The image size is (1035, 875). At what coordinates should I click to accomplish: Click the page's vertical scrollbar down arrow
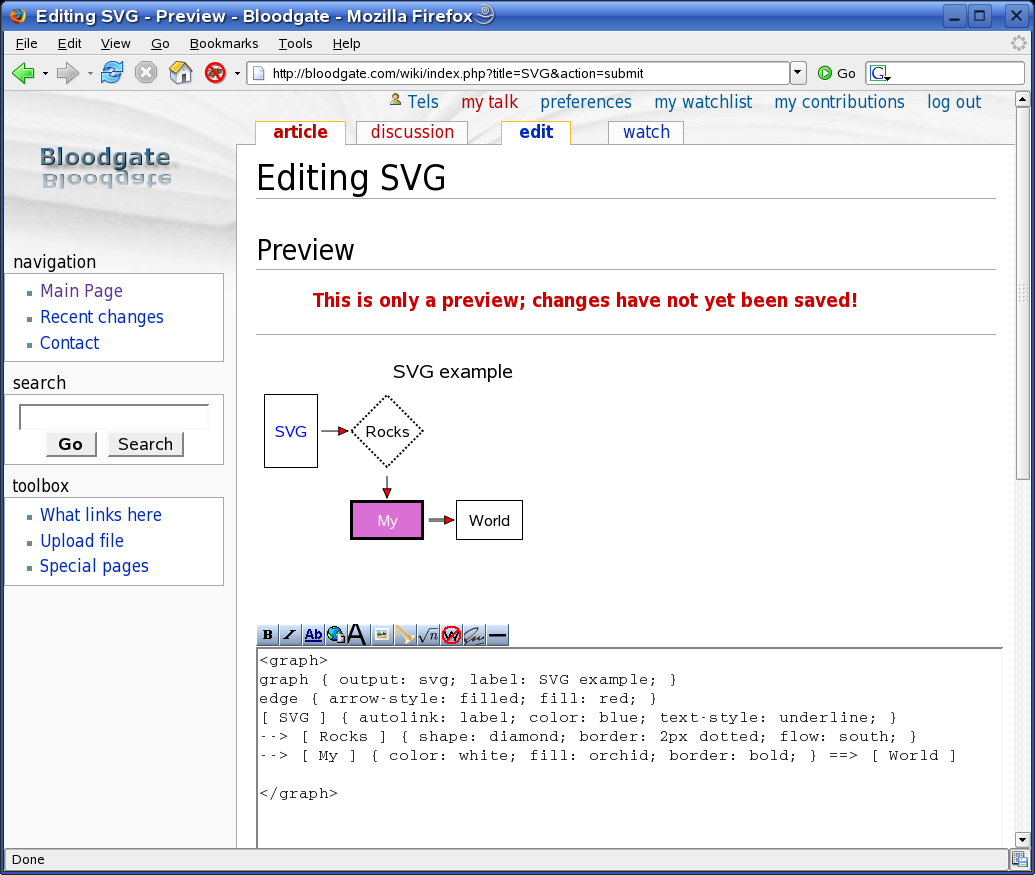(1022, 839)
